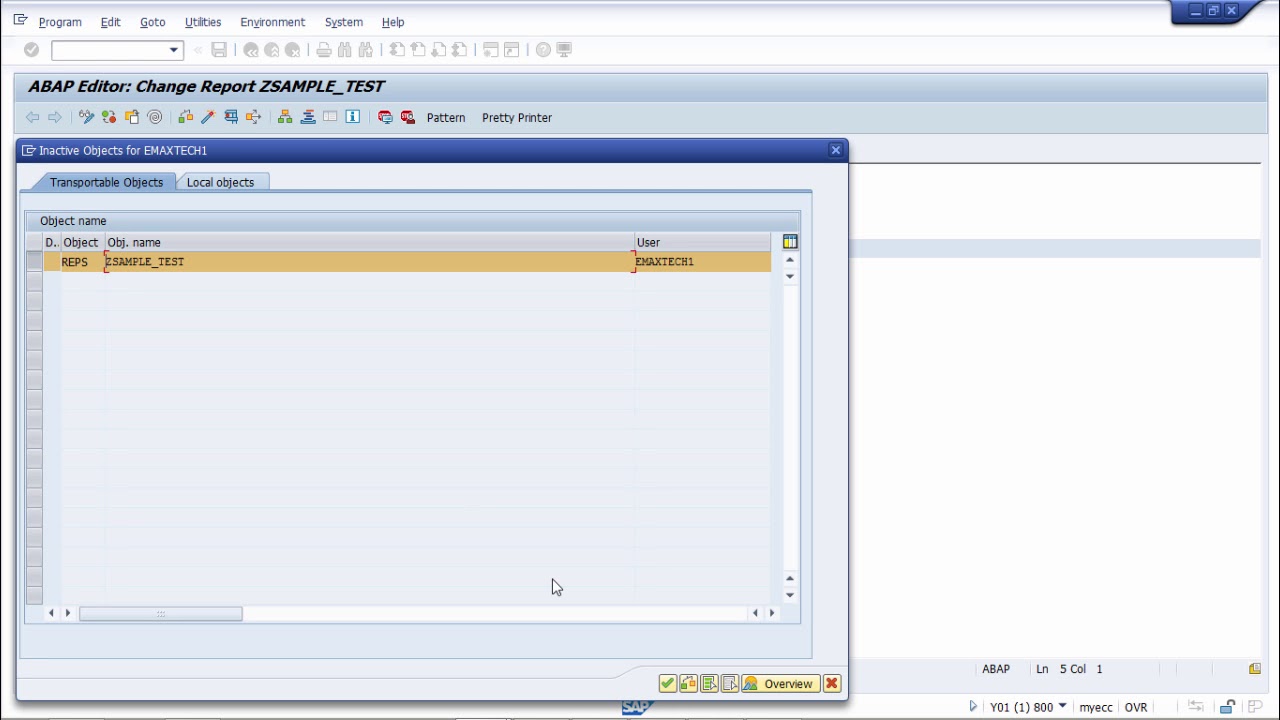Open the Utilities menu
Screen dimensions: 1280x720
point(203,22)
